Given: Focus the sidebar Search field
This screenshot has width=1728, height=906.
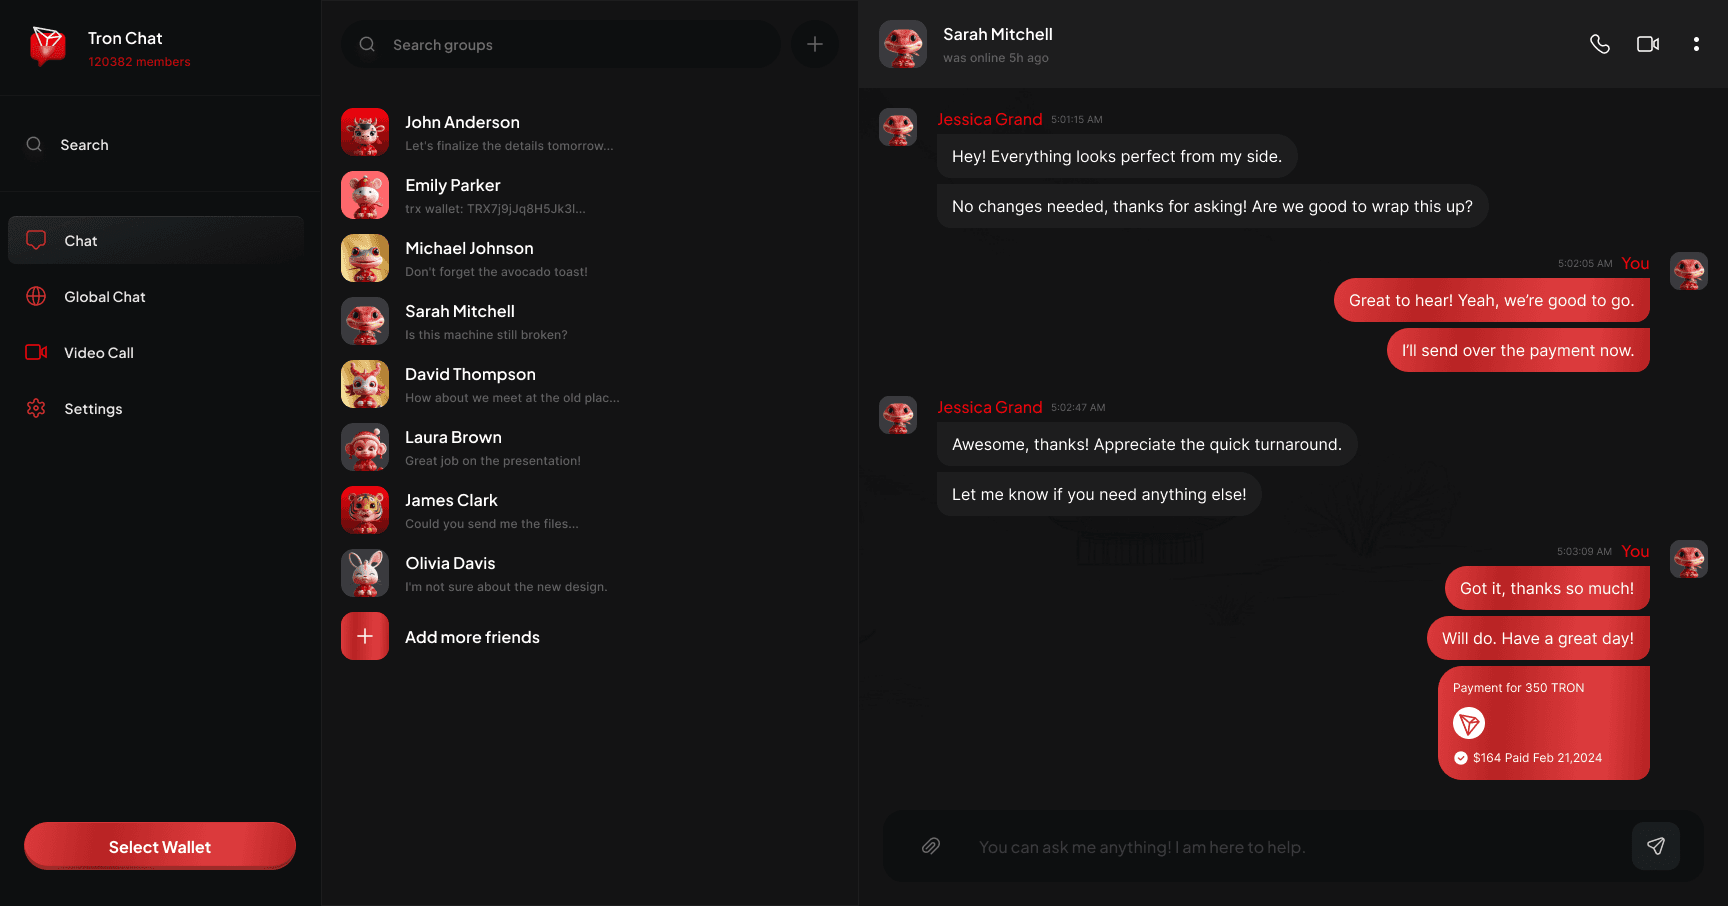Looking at the screenshot, I should (x=160, y=144).
